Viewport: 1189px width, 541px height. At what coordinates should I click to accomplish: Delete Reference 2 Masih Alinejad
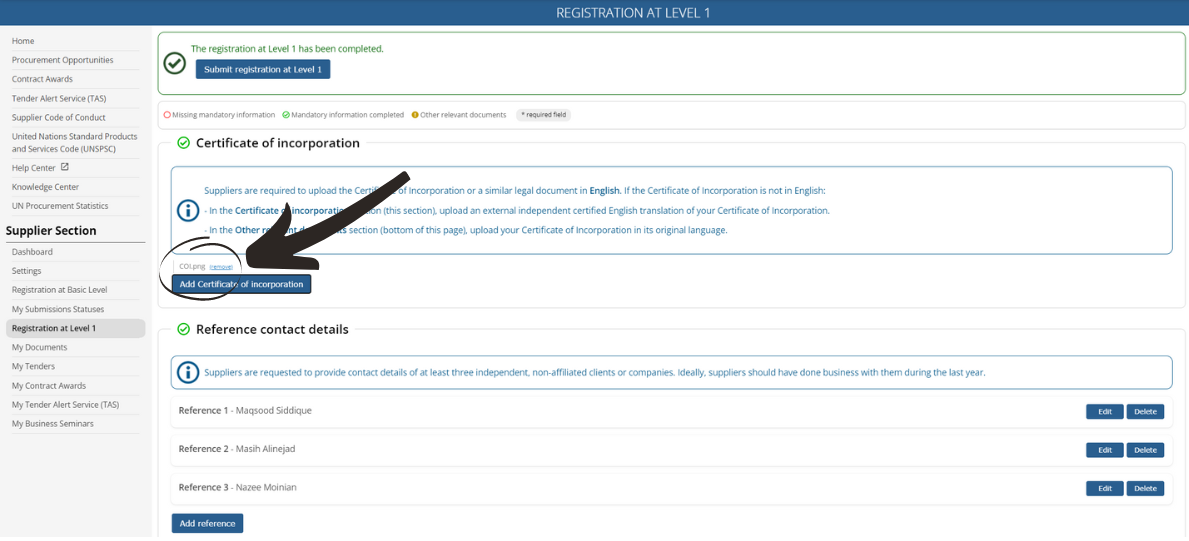(x=1145, y=450)
